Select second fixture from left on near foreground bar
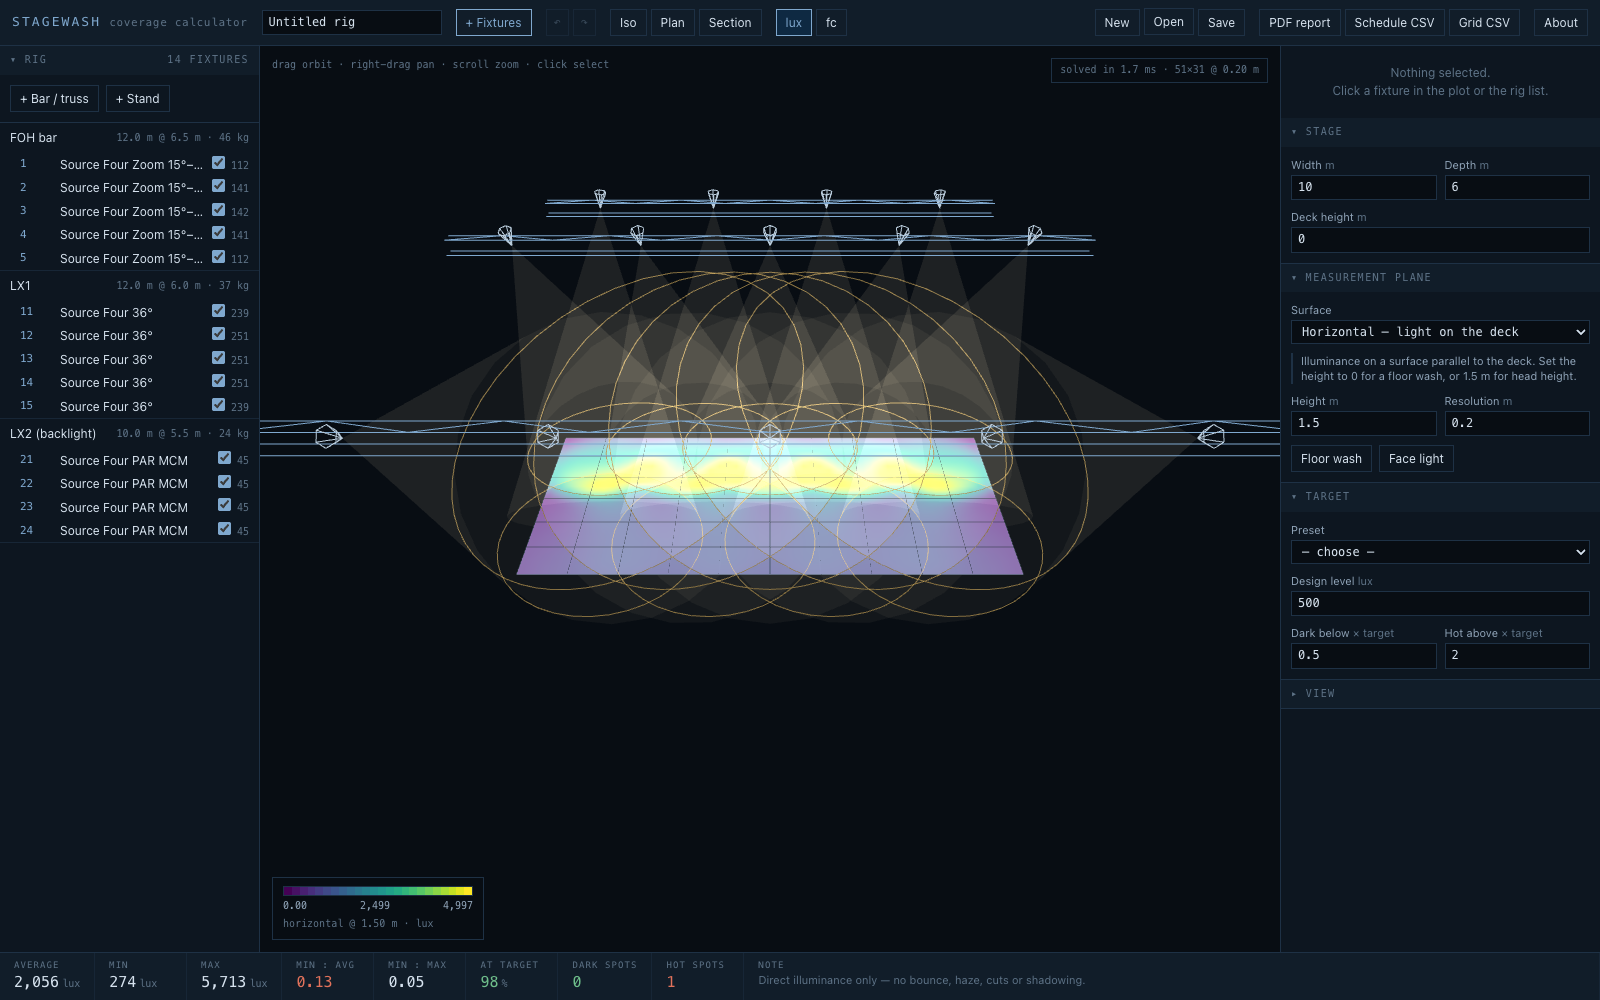 [x=548, y=437]
